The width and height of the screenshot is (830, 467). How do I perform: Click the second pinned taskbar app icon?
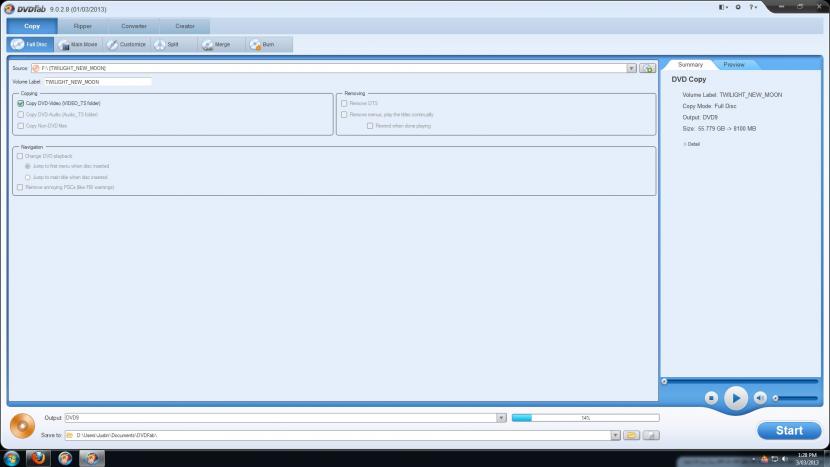(65, 458)
